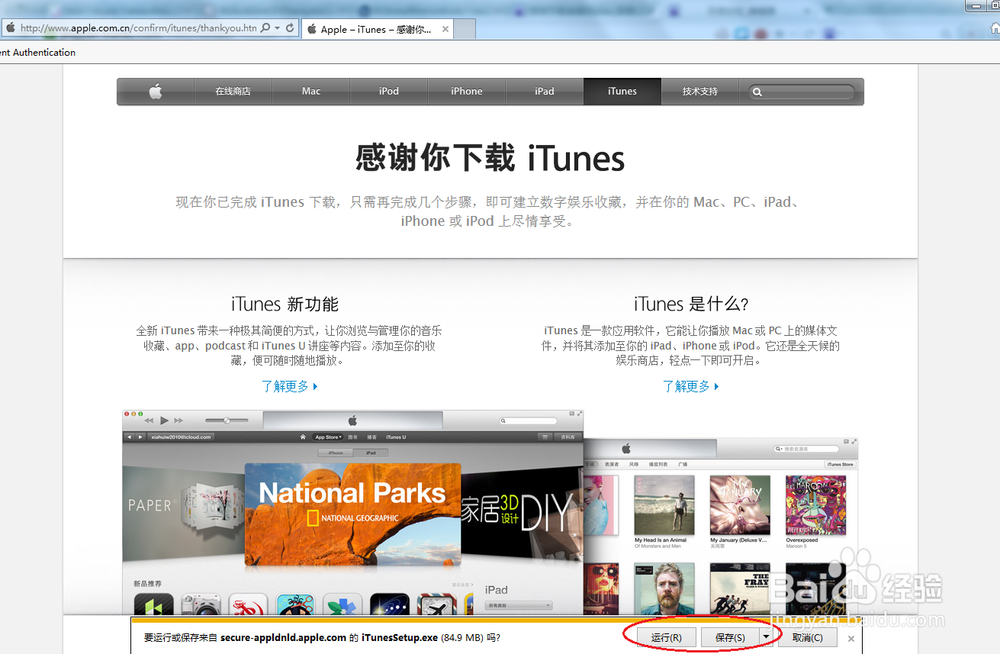Click the iTunes U tab in screenshot

pyautogui.click(x=395, y=437)
